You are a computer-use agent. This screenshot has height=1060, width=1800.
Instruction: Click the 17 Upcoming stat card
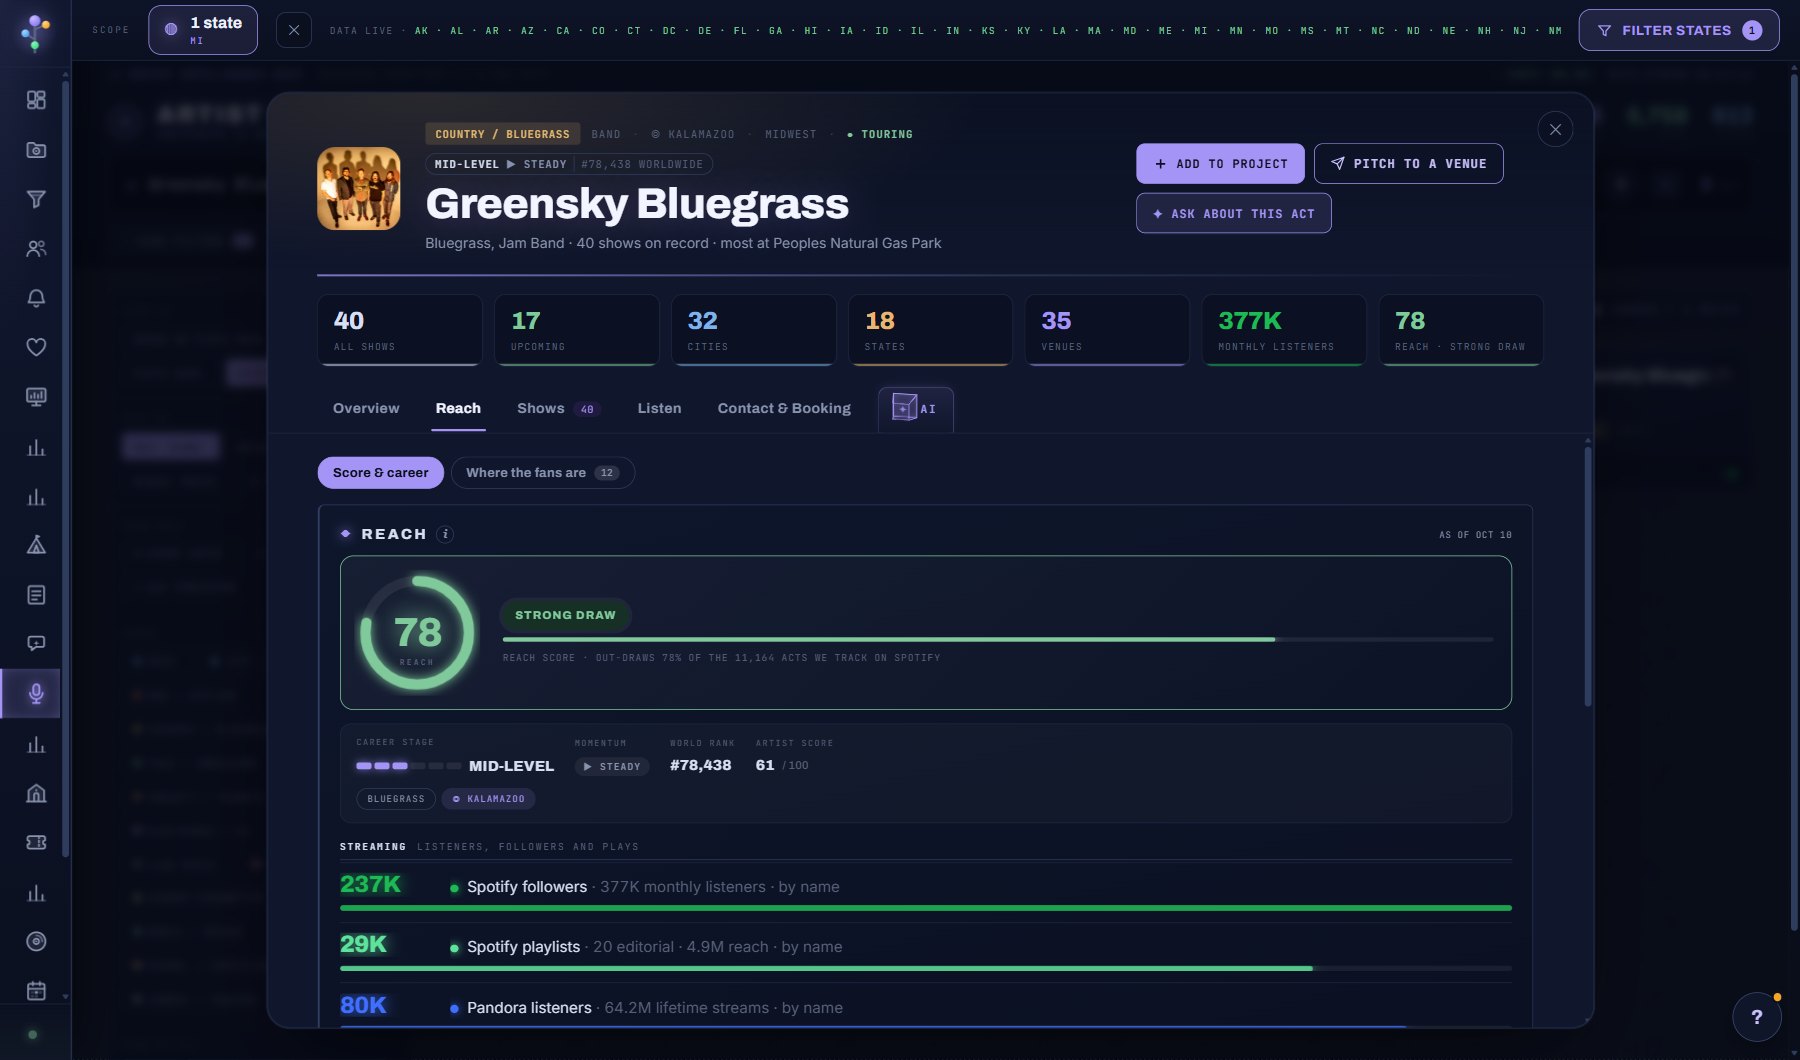(x=577, y=330)
